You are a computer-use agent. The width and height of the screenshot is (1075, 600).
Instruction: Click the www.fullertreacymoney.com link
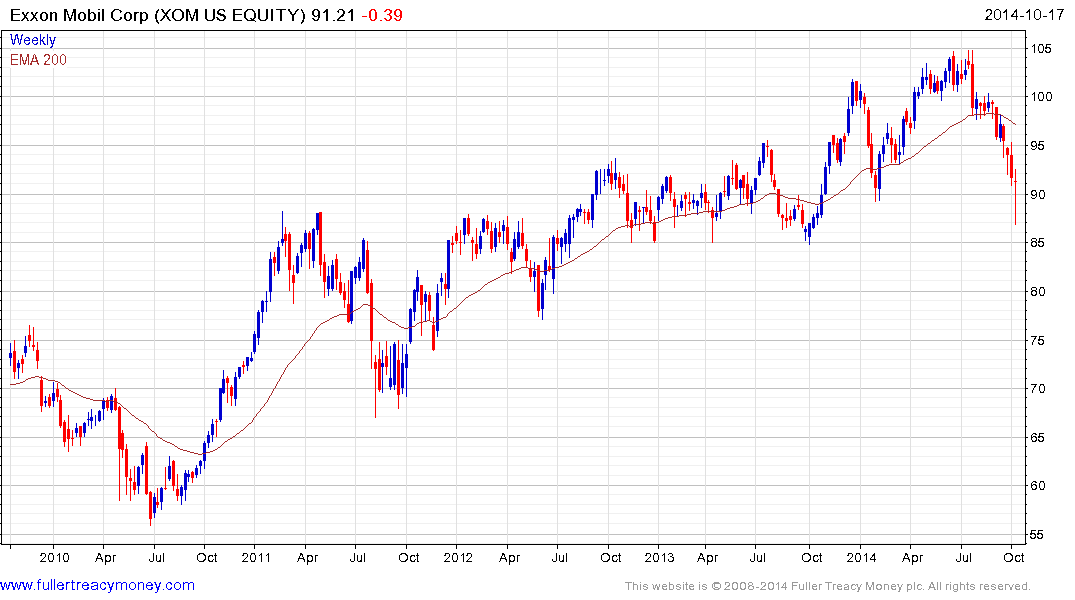[97, 586]
